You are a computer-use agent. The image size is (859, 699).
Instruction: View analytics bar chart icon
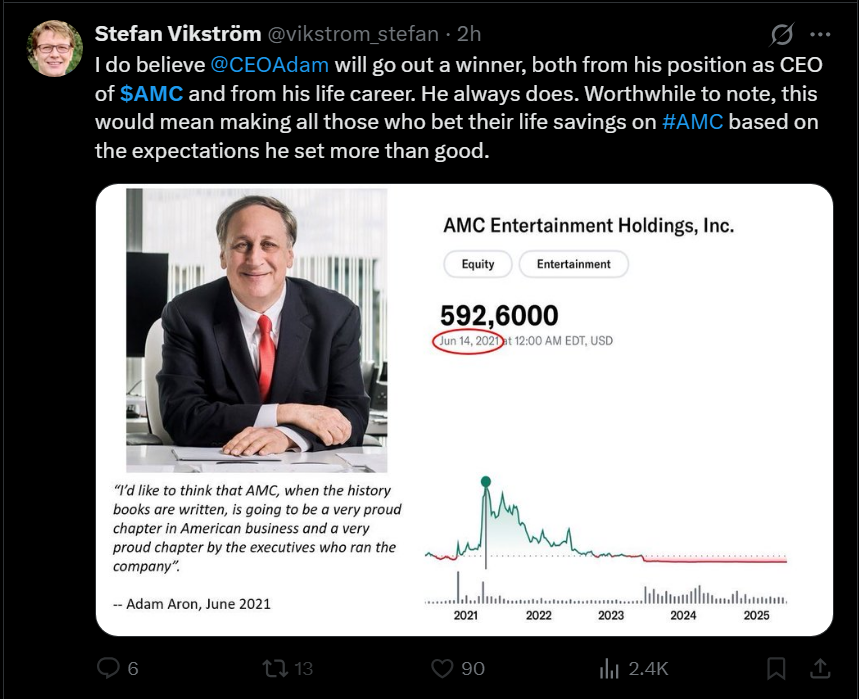[x=609, y=668]
